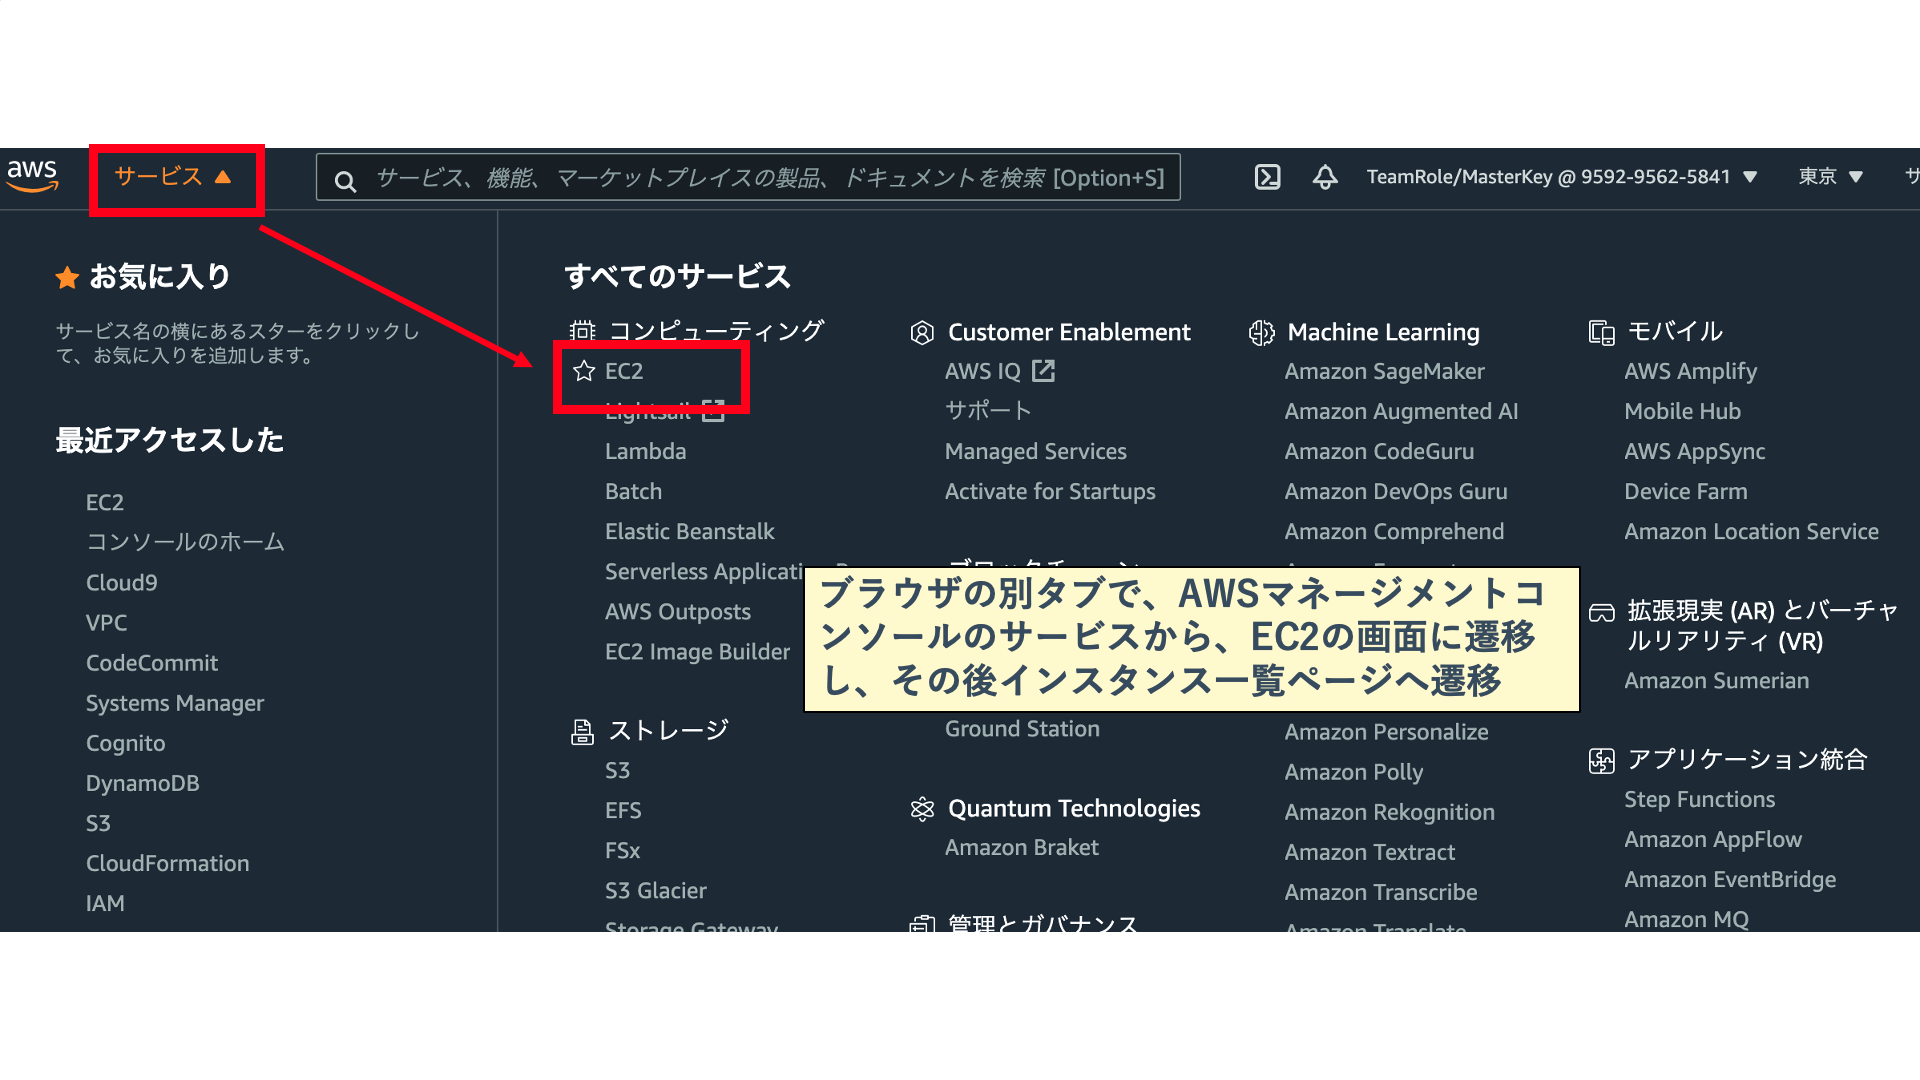Open Amazon Augmented AI

tap(1401, 411)
